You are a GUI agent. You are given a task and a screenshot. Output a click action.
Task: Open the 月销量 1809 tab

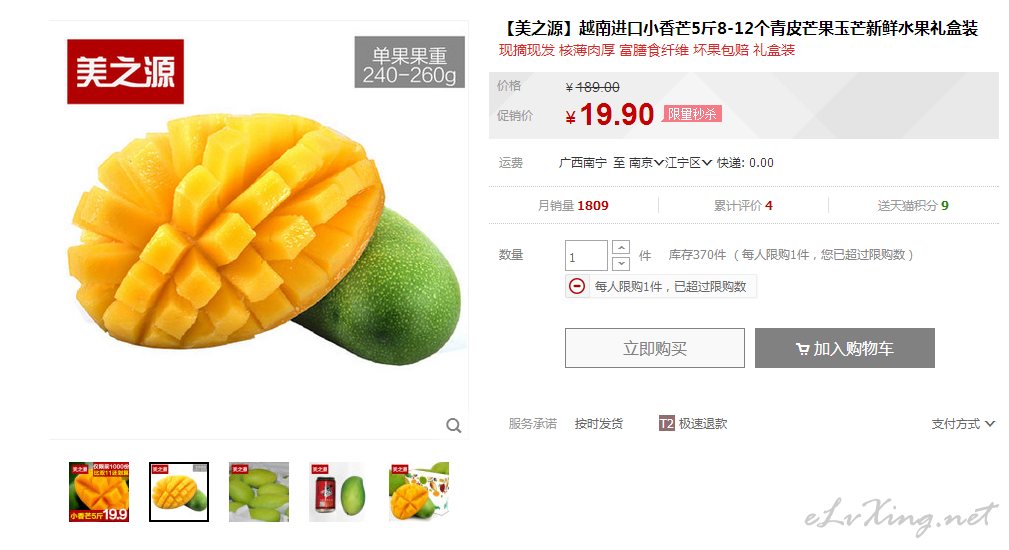pos(573,206)
